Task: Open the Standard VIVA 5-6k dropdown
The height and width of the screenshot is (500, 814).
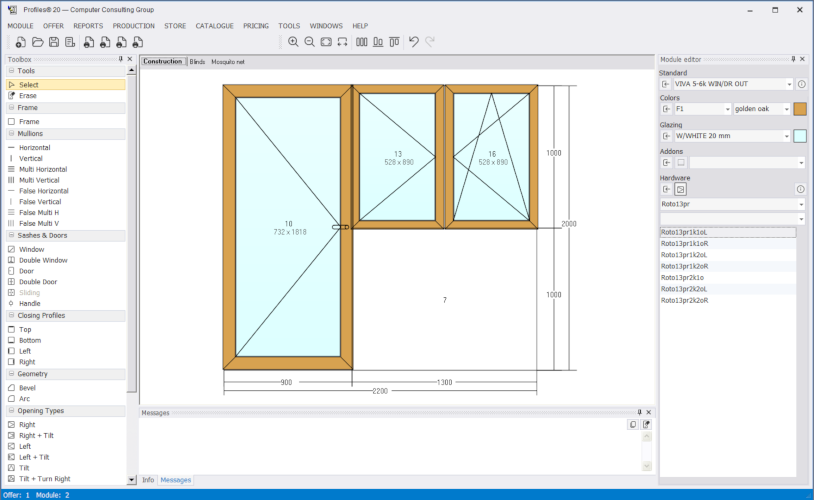Action: (x=733, y=84)
